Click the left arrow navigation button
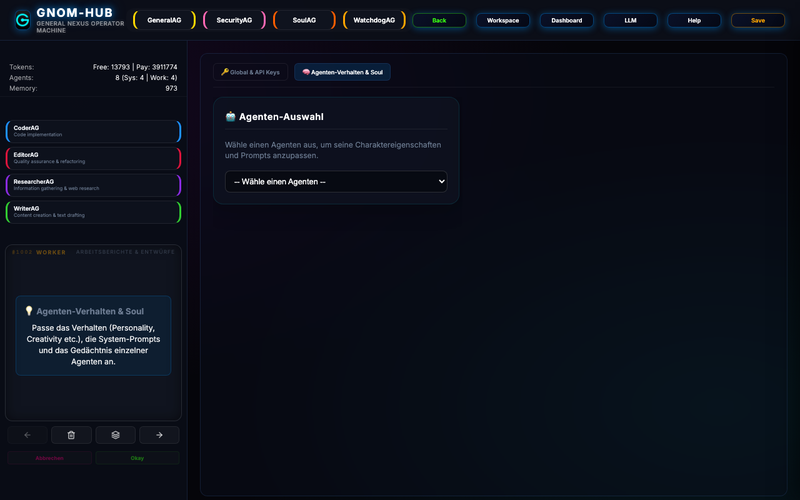The height and width of the screenshot is (500, 800). [x=28, y=435]
